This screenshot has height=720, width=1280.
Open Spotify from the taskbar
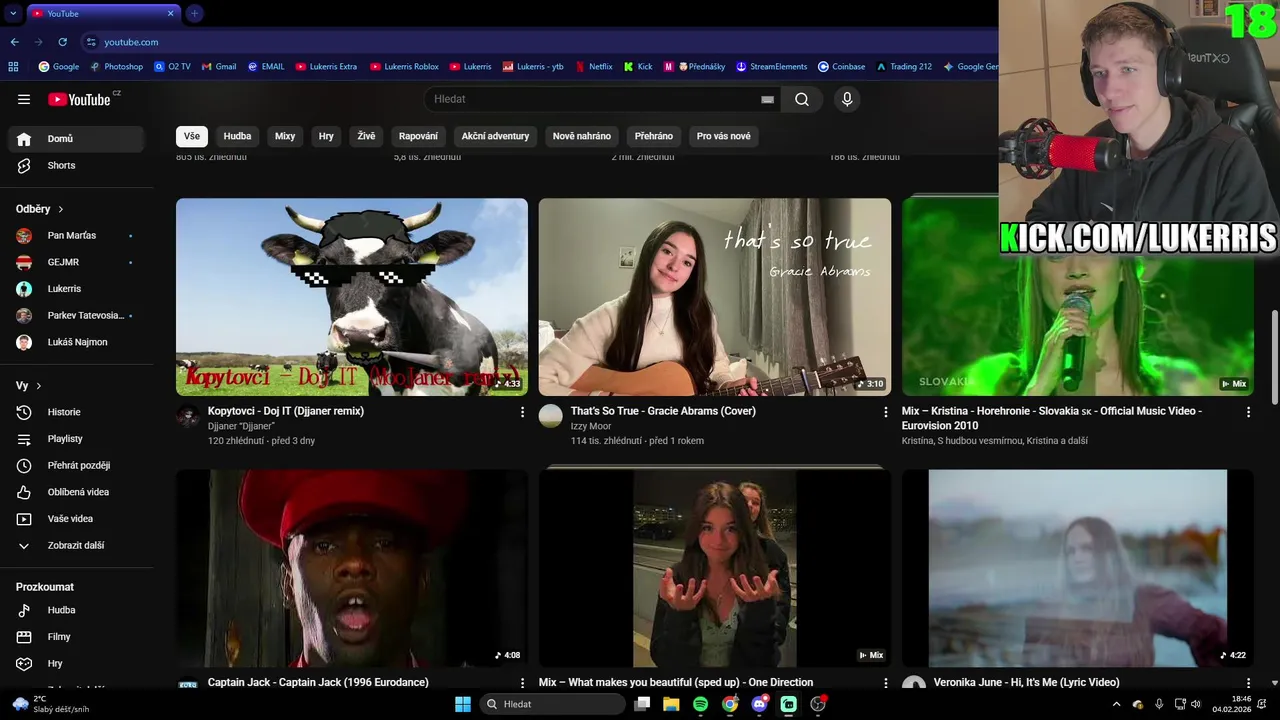coord(700,704)
